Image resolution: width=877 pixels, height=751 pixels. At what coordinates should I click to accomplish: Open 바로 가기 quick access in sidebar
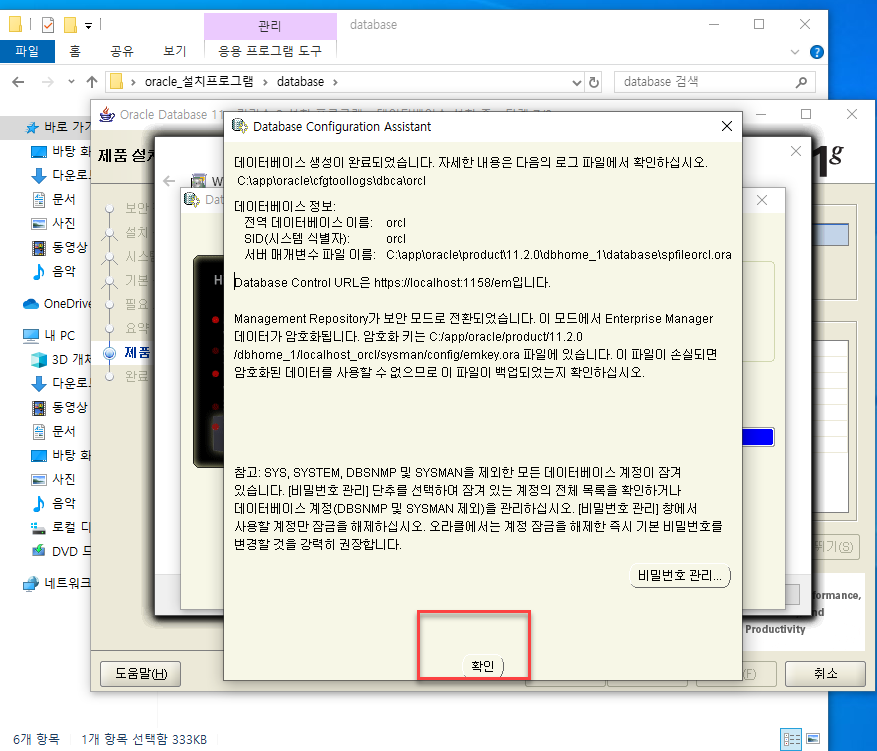[58, 127]
